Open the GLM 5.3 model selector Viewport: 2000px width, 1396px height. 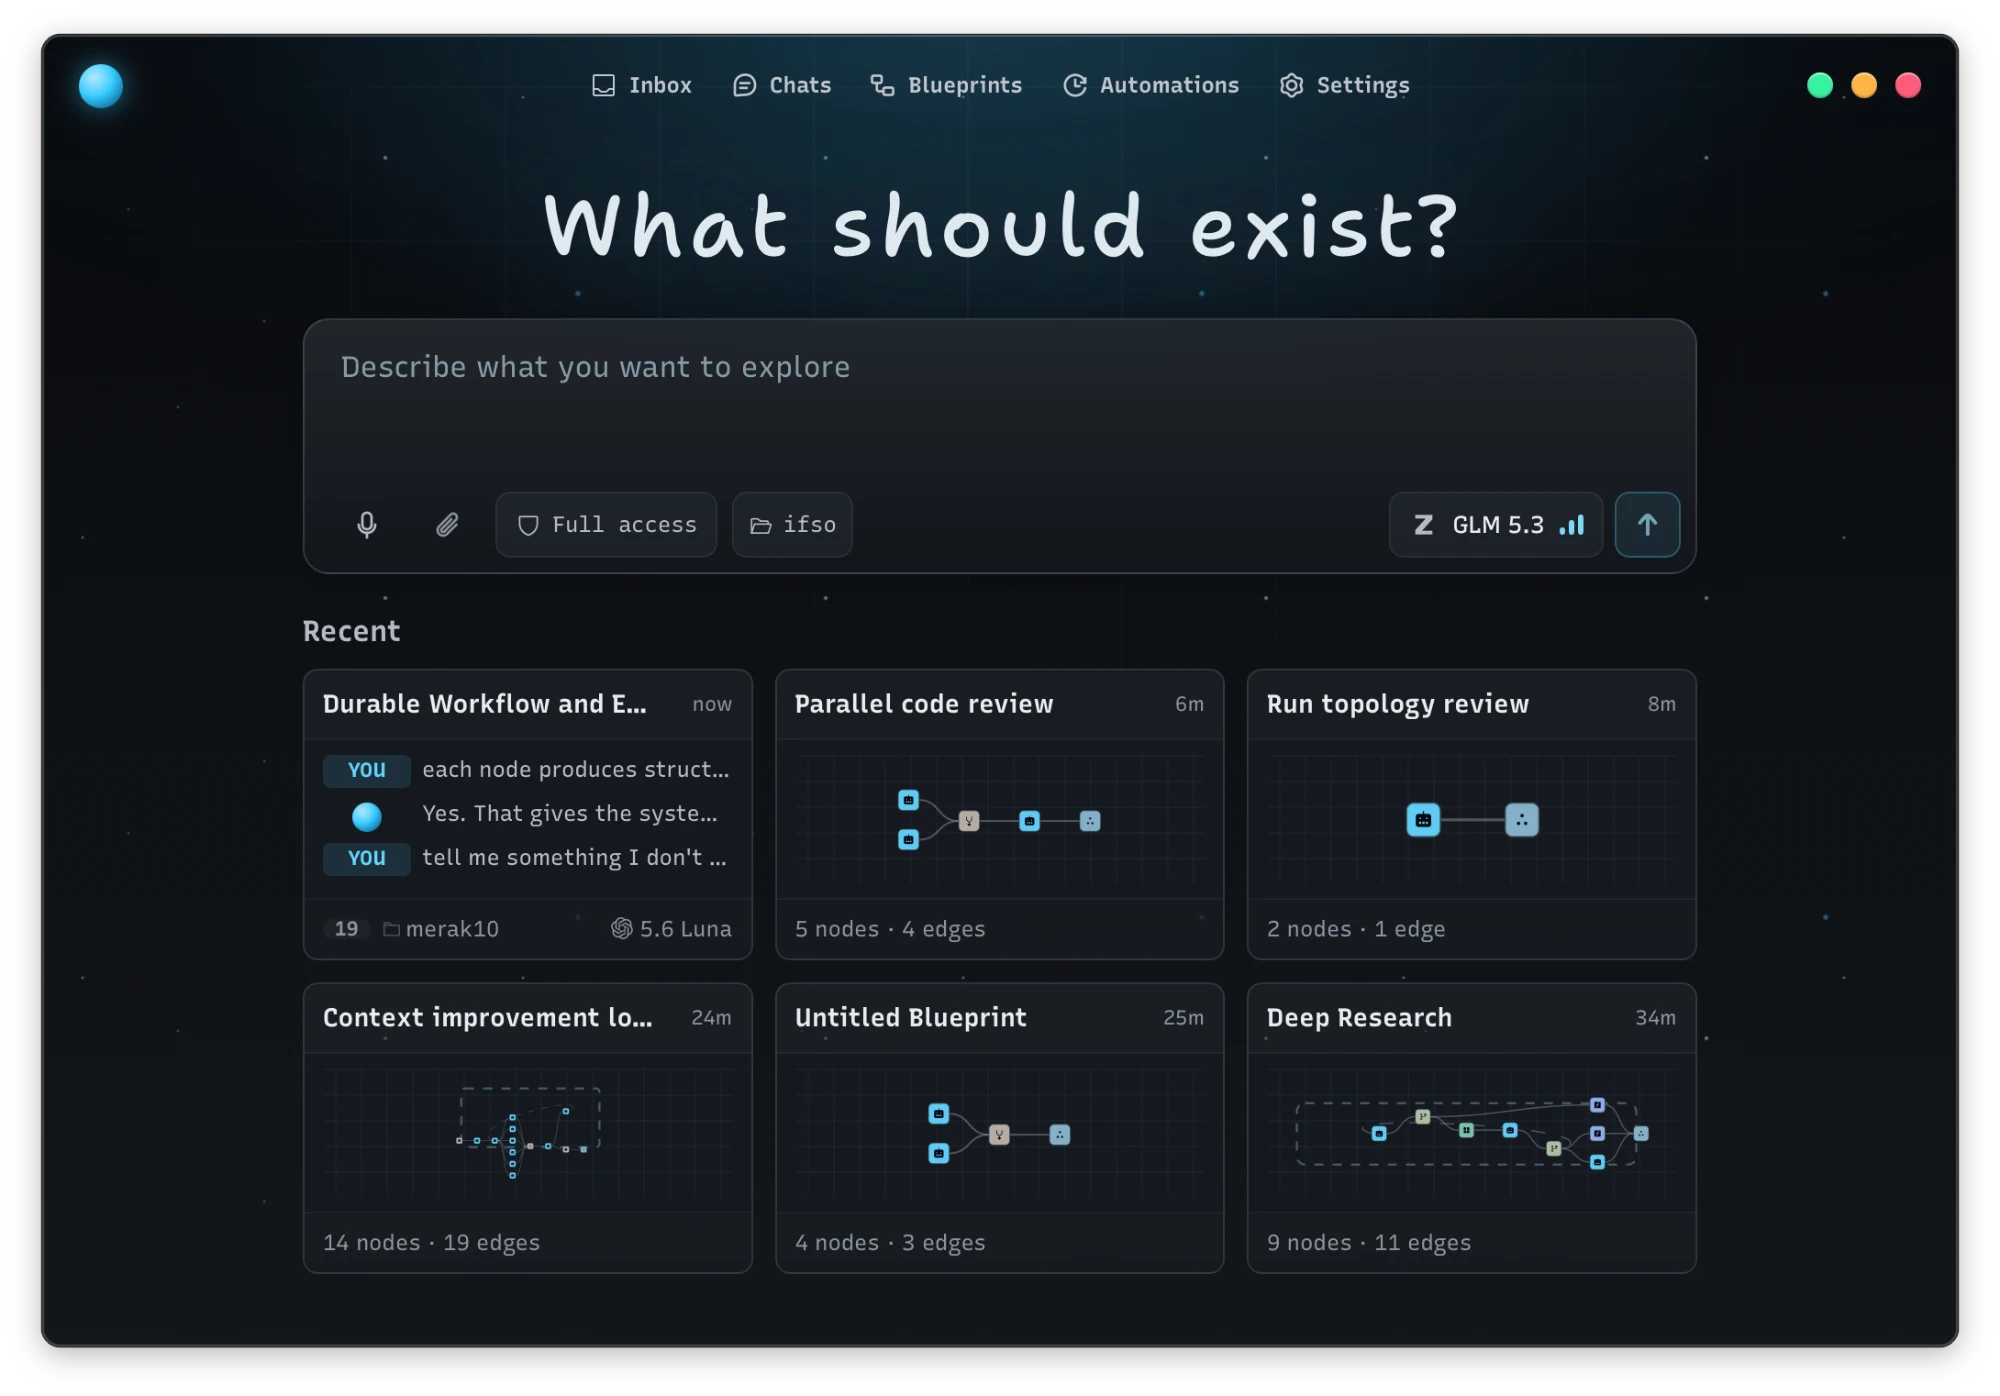tap(1496, 525)
